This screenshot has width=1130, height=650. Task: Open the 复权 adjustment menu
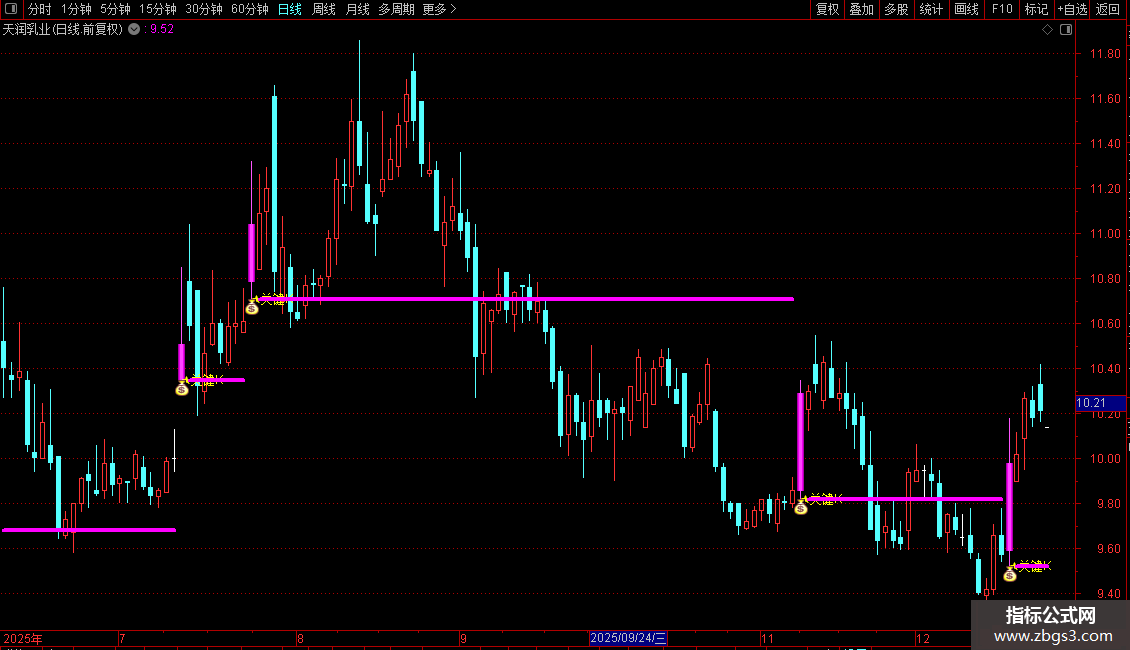pyautogui.click(x=827, y=9)
